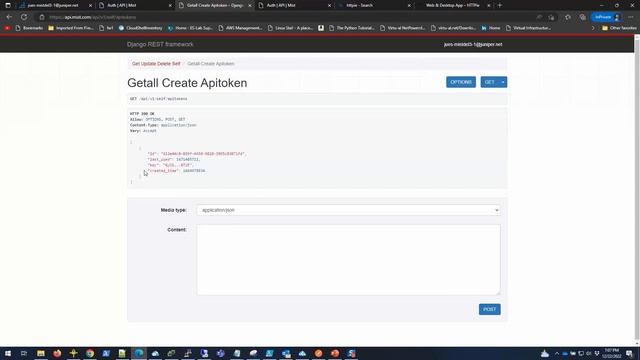Reload the page with the refresh icon
640x360 pixels.
pyautogui.click(x=24, y=17)
